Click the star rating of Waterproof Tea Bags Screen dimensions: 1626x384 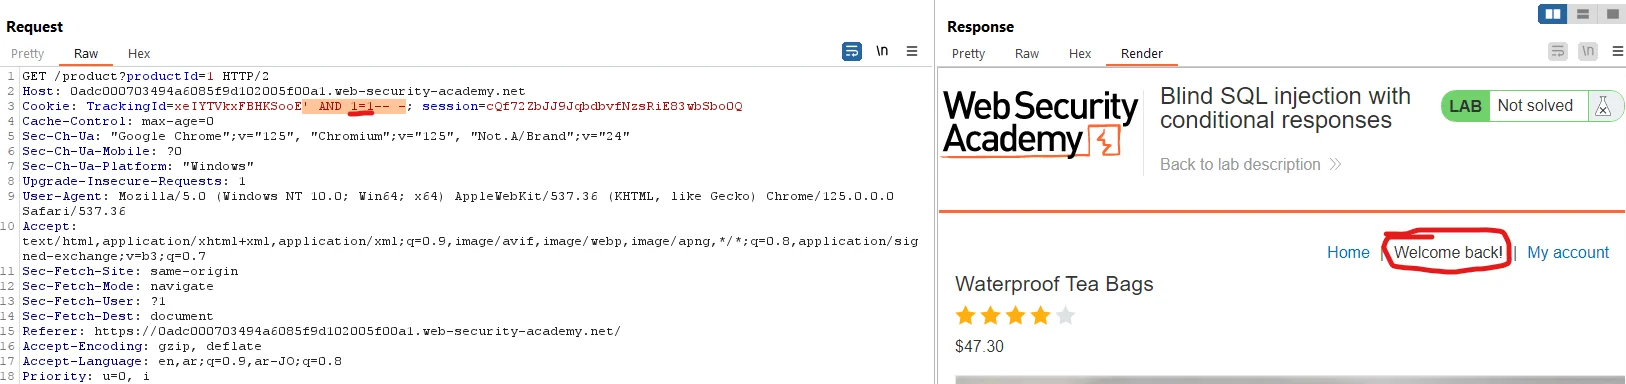click(x=1015, y=316)
